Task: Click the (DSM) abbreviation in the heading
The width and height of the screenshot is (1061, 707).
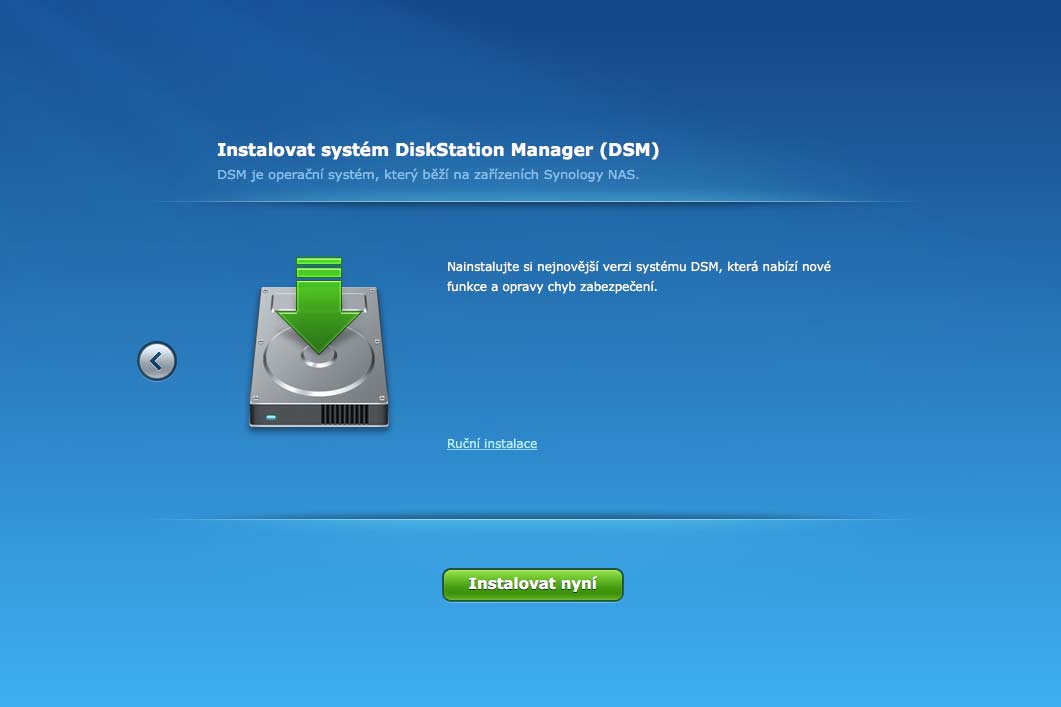Action: (630, 150)
